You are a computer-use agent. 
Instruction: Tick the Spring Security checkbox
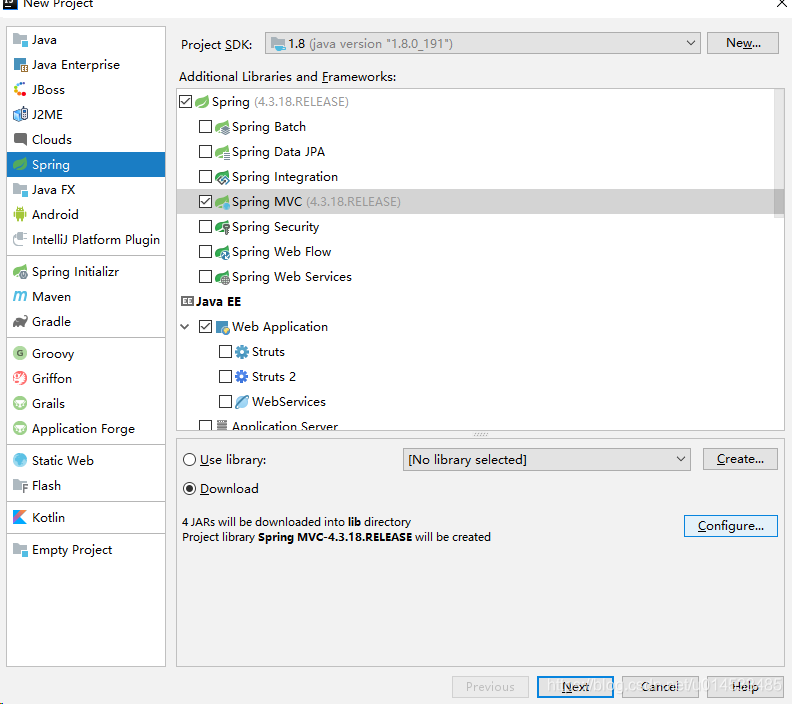(205, 226)
